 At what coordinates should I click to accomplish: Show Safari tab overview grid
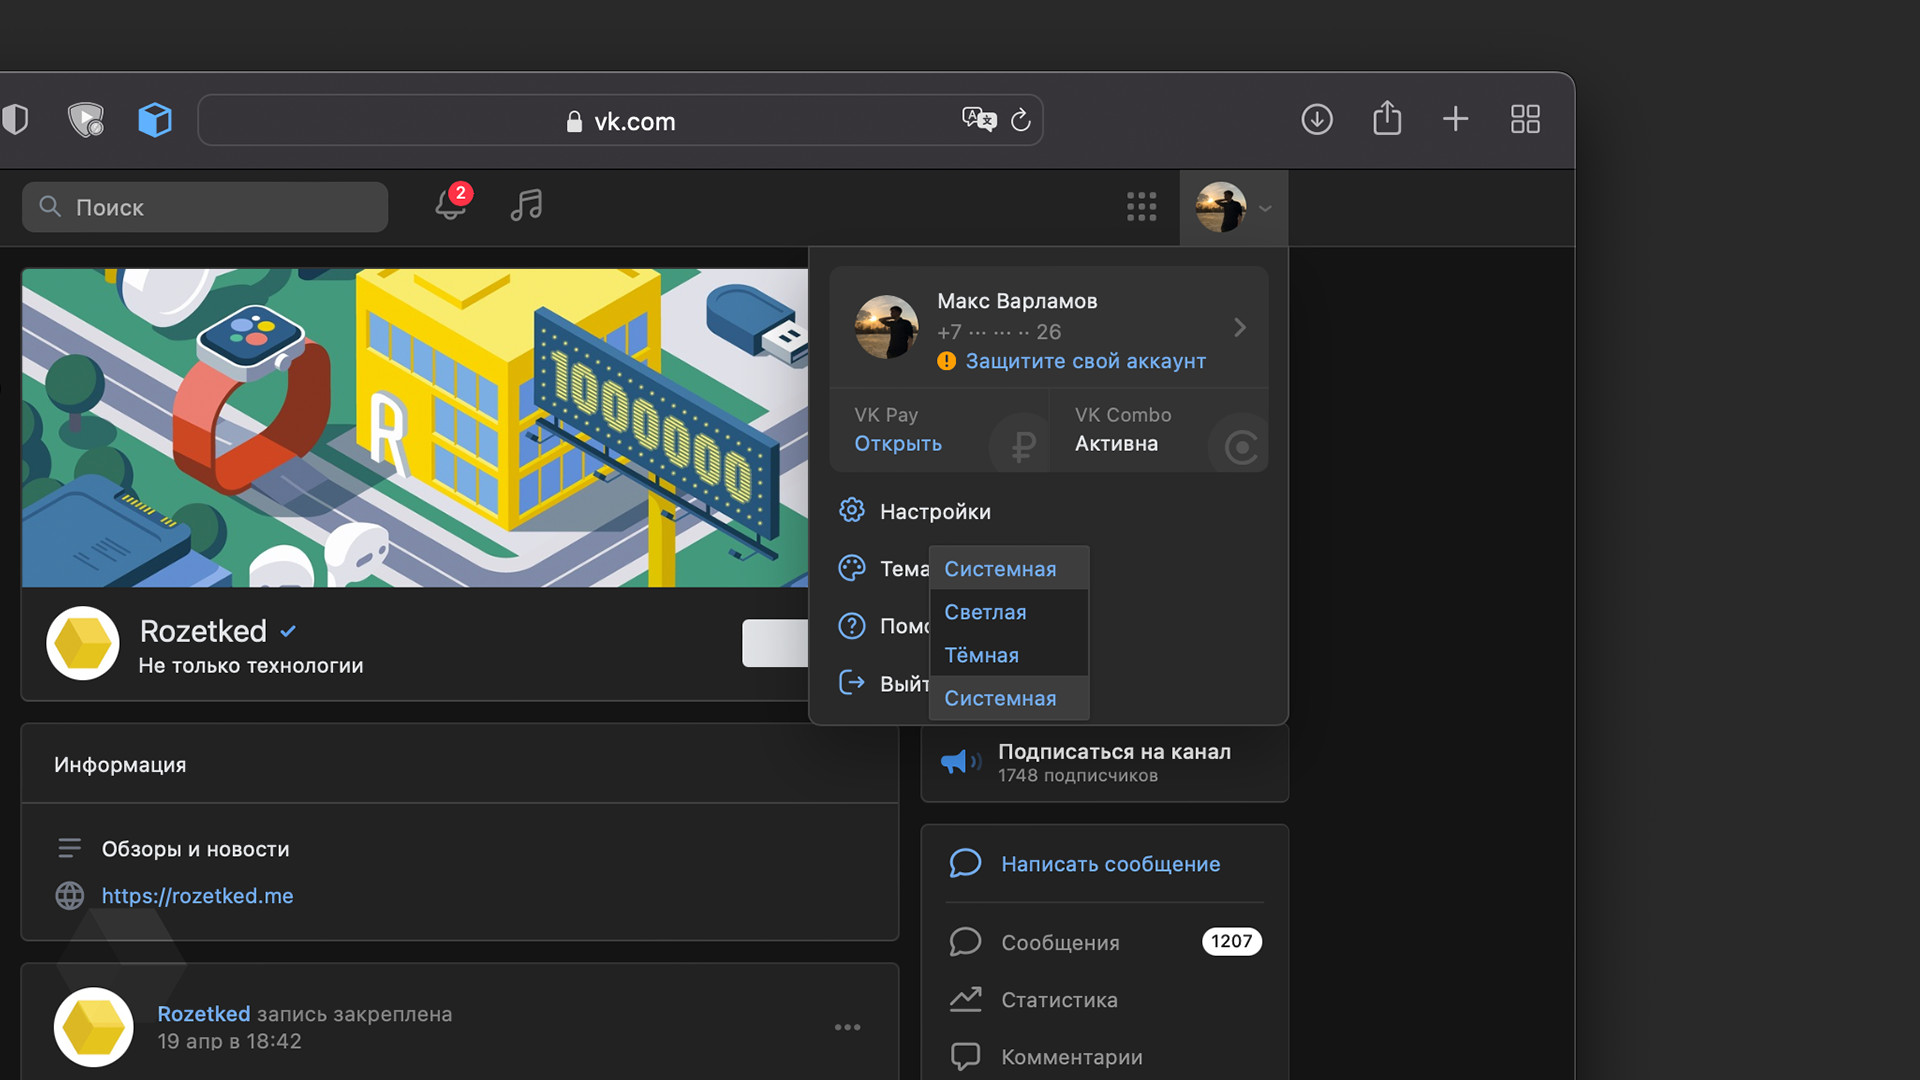pyautogui.click(x=1525, y=120)
